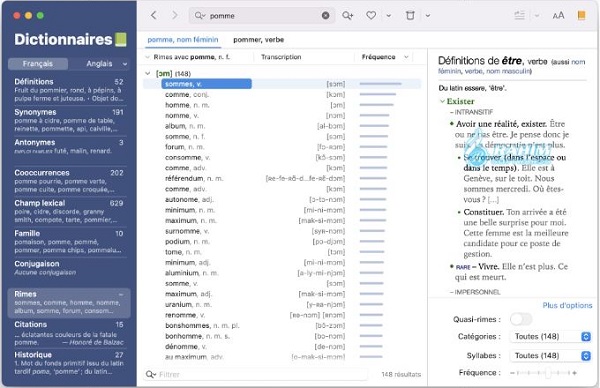Switch dictionary language to Anglais
Image resolution: width=600 pixels, height=388 pixels.
[99, 64]
